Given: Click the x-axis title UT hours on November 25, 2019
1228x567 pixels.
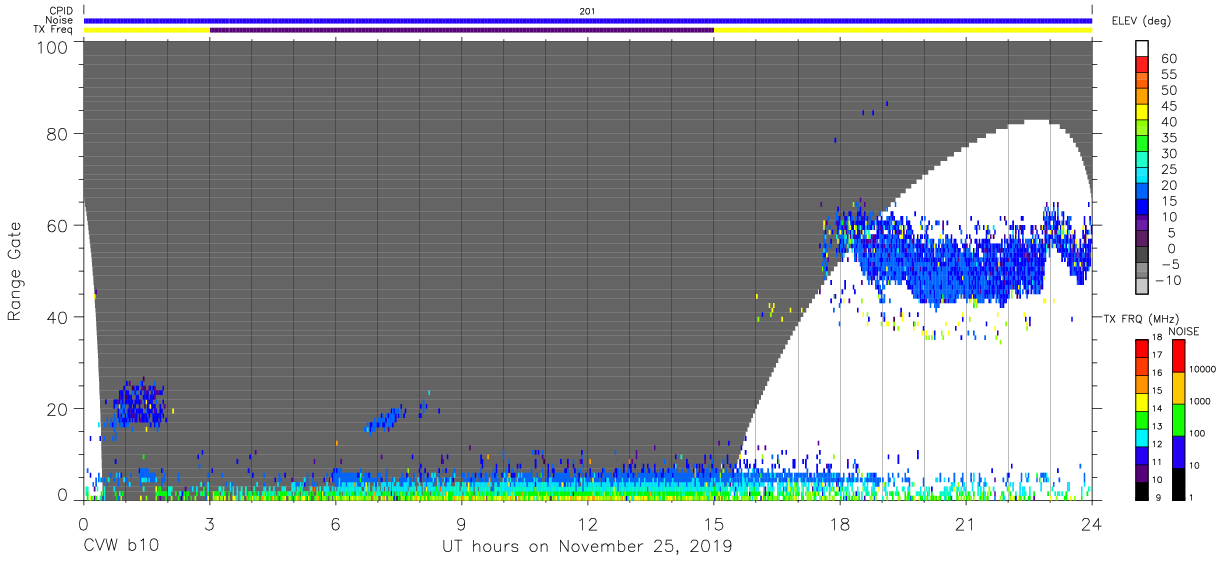Looking at the screenshot, I should pyautogui.click(x=587, y=547).
